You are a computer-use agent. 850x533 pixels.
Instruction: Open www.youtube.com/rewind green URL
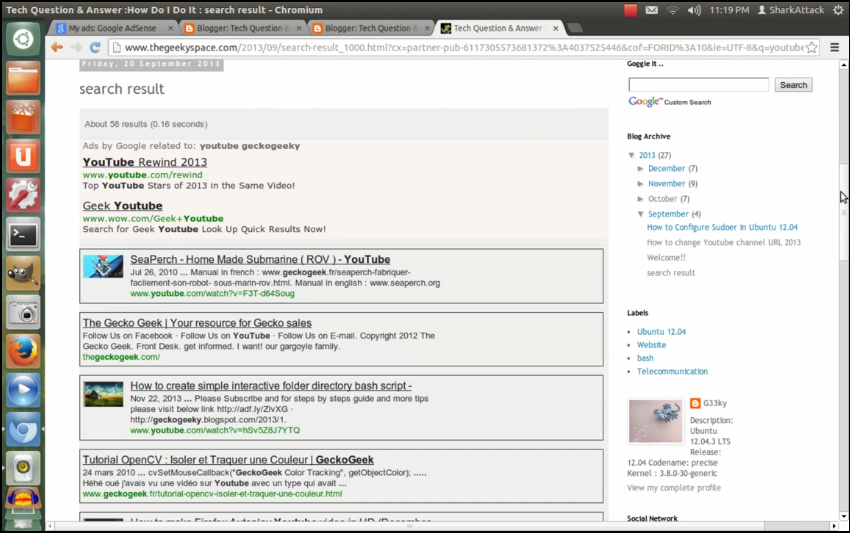coord(143,175)
